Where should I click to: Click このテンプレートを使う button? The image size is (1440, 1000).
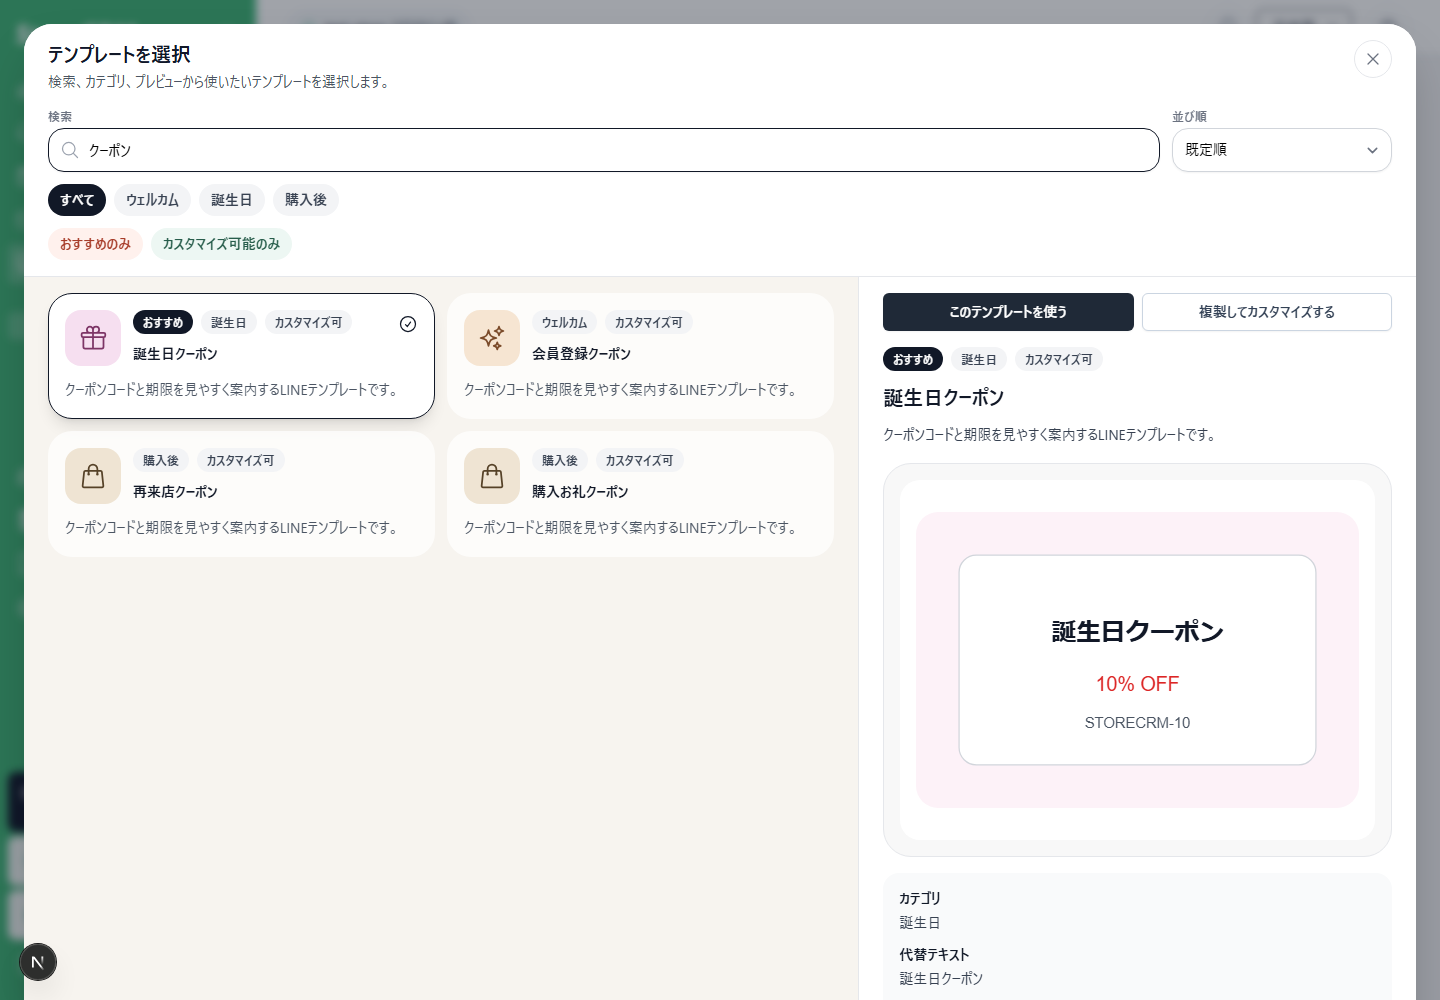(1008, 312)
